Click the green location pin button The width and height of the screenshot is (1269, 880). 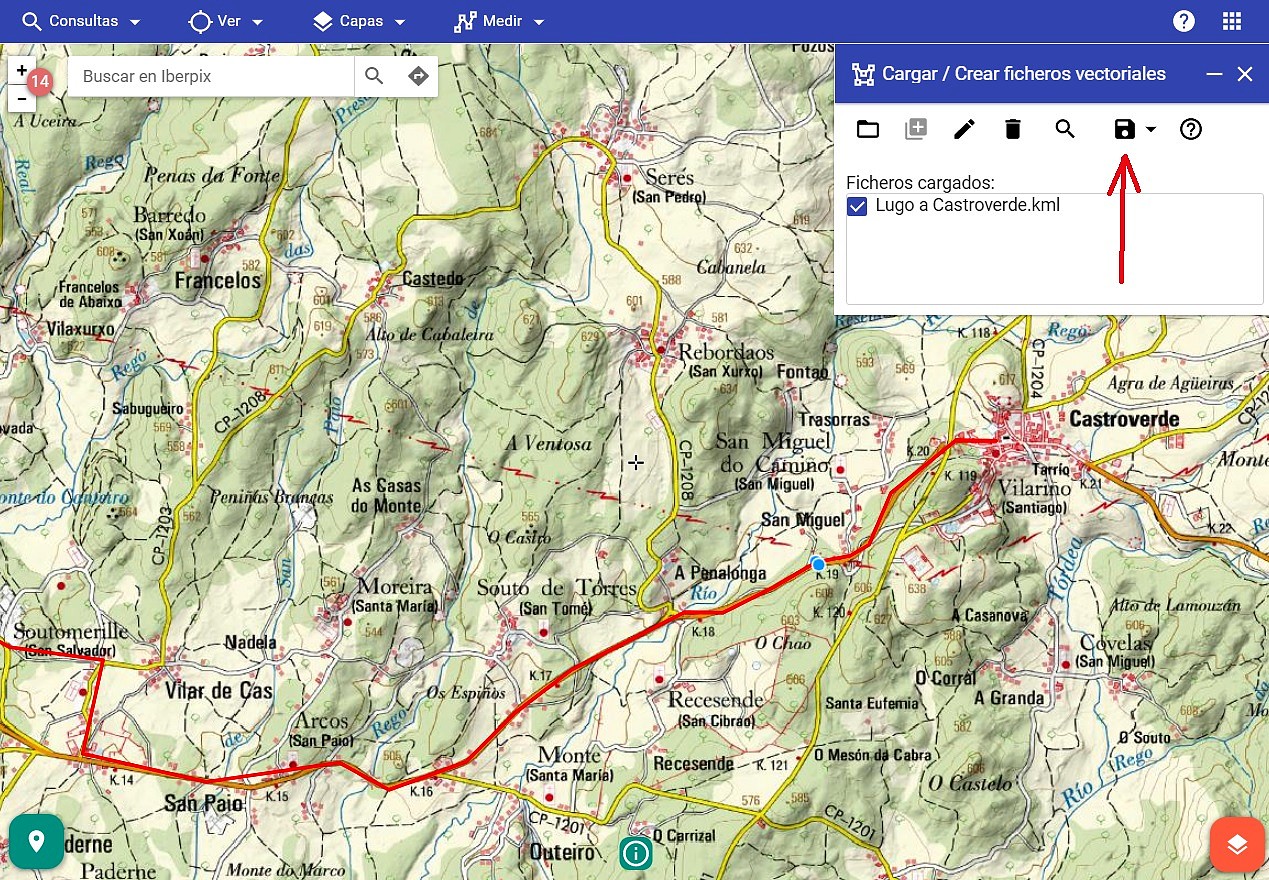37,841
